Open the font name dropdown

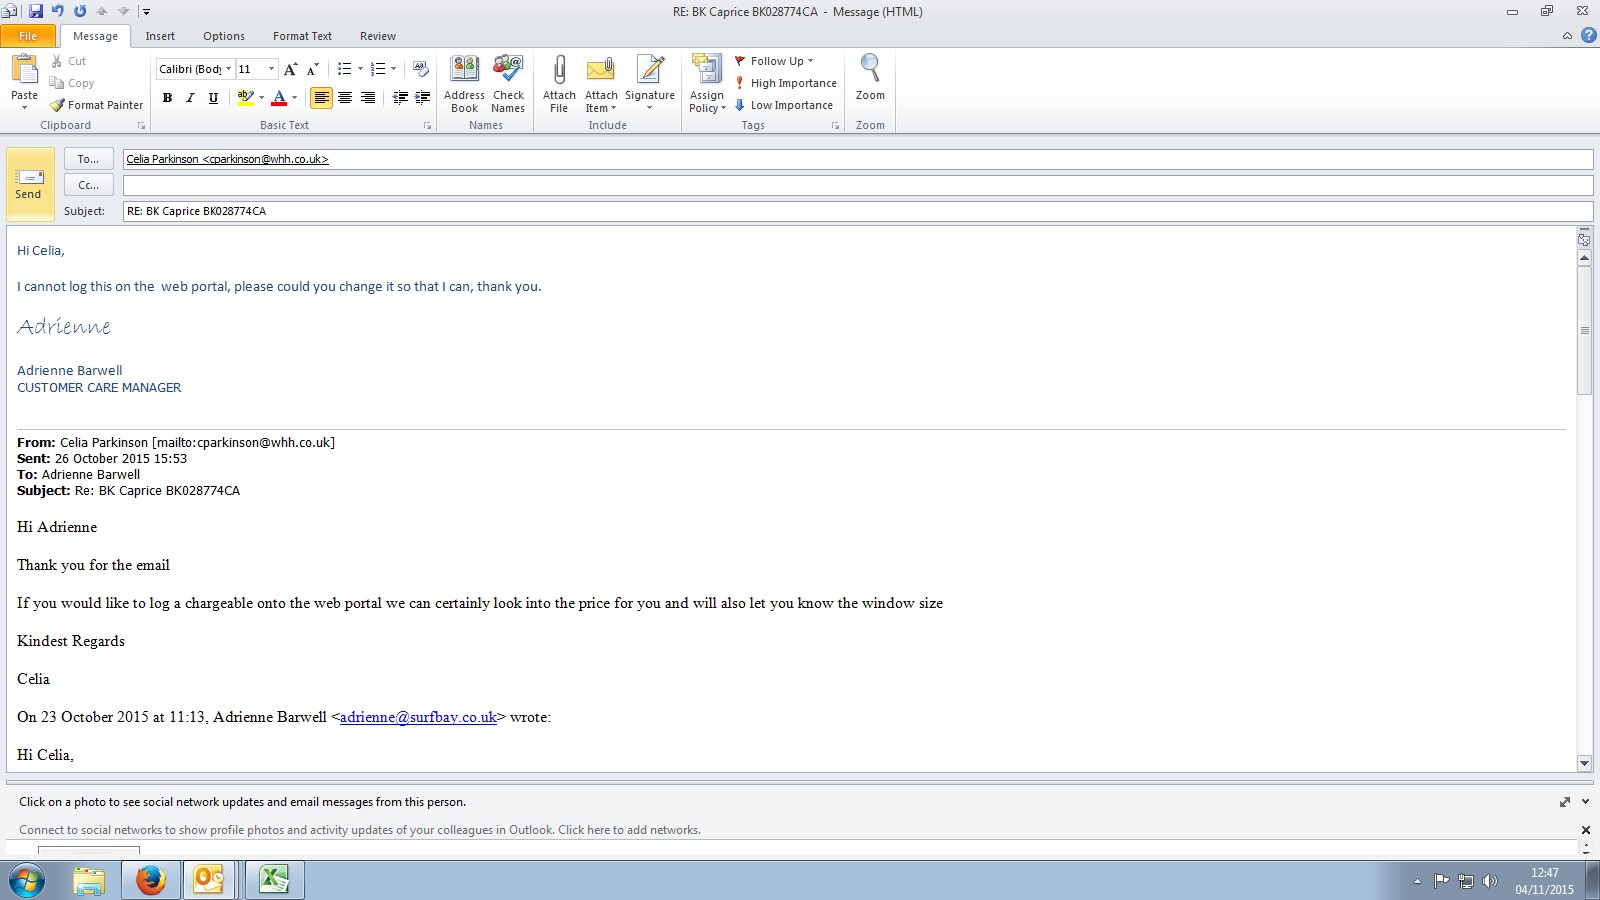coord(228,69)
